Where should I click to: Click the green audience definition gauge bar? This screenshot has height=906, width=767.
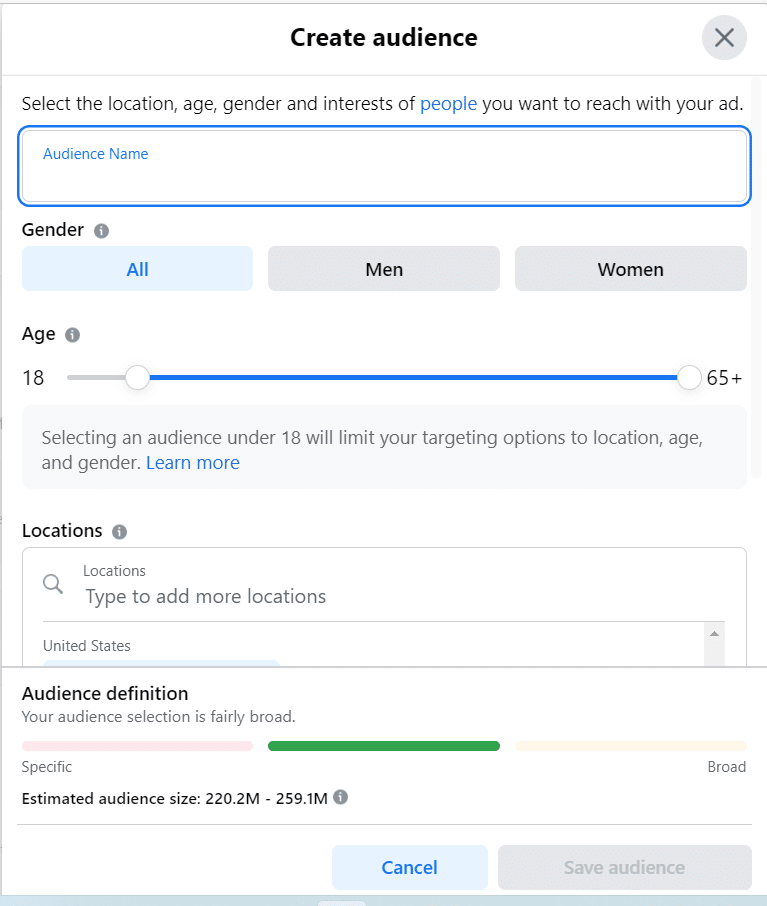[384, 746]
